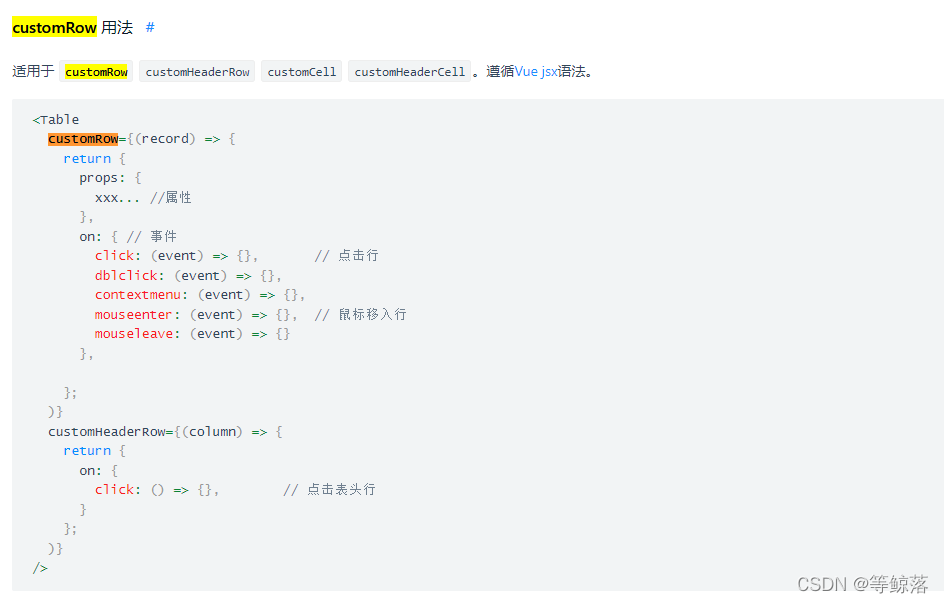This screenshot has height=603, width=944.
Task: Click the mouseleave handler line
Action: point(133,333)
